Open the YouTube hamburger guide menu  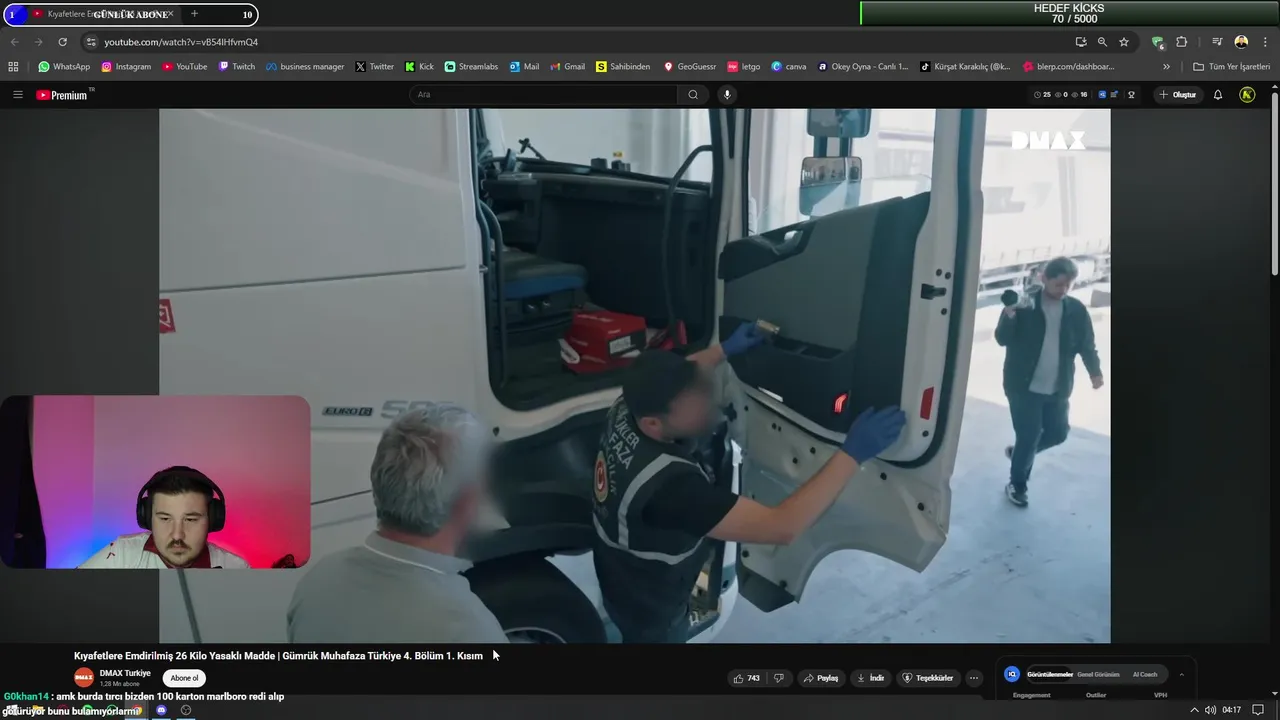[x=17, y=95]
